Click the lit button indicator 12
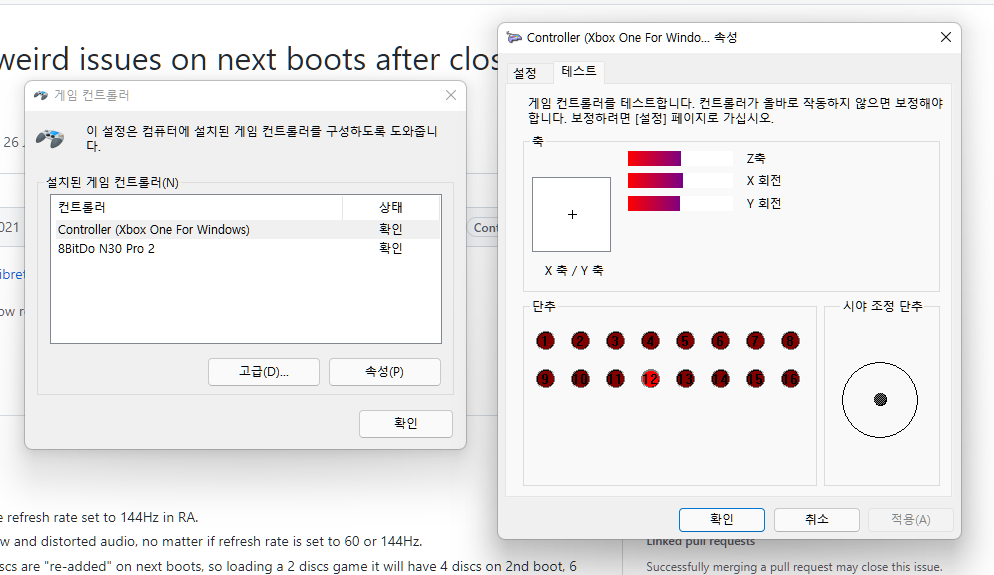Image resolution: width=994 pixels, height=575 pixels. coord(650,379)
